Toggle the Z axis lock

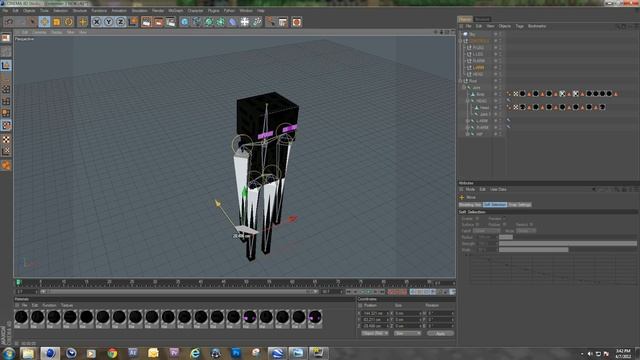pos(121,22)
